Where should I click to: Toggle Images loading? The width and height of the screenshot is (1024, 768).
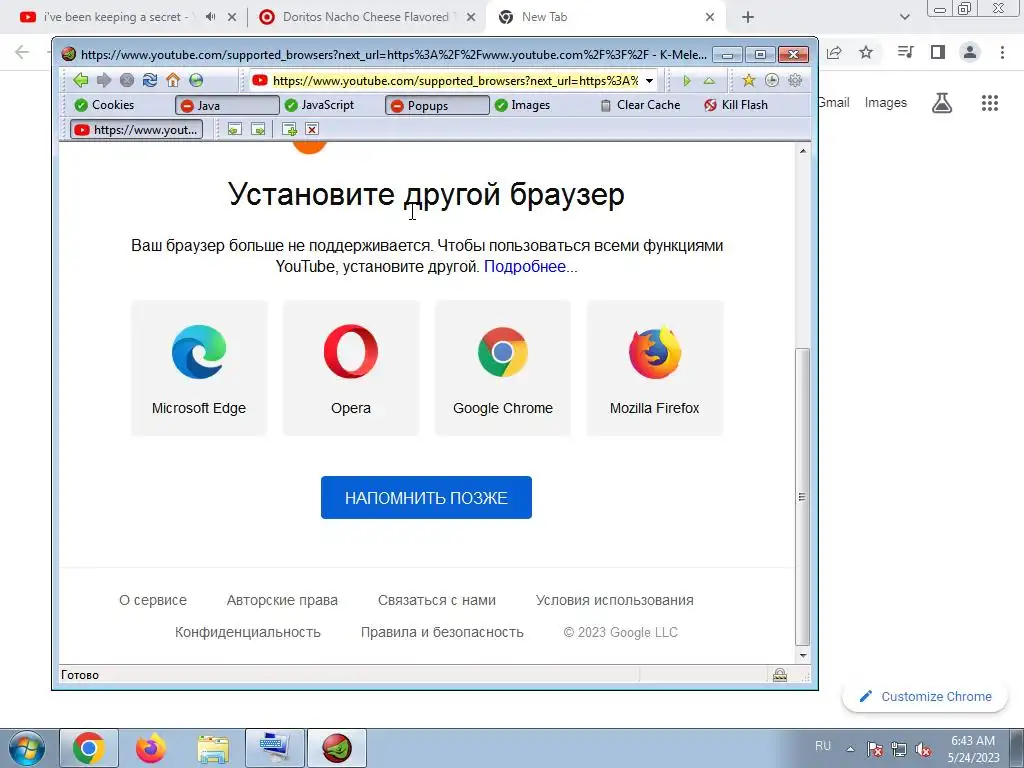(522, 105)
